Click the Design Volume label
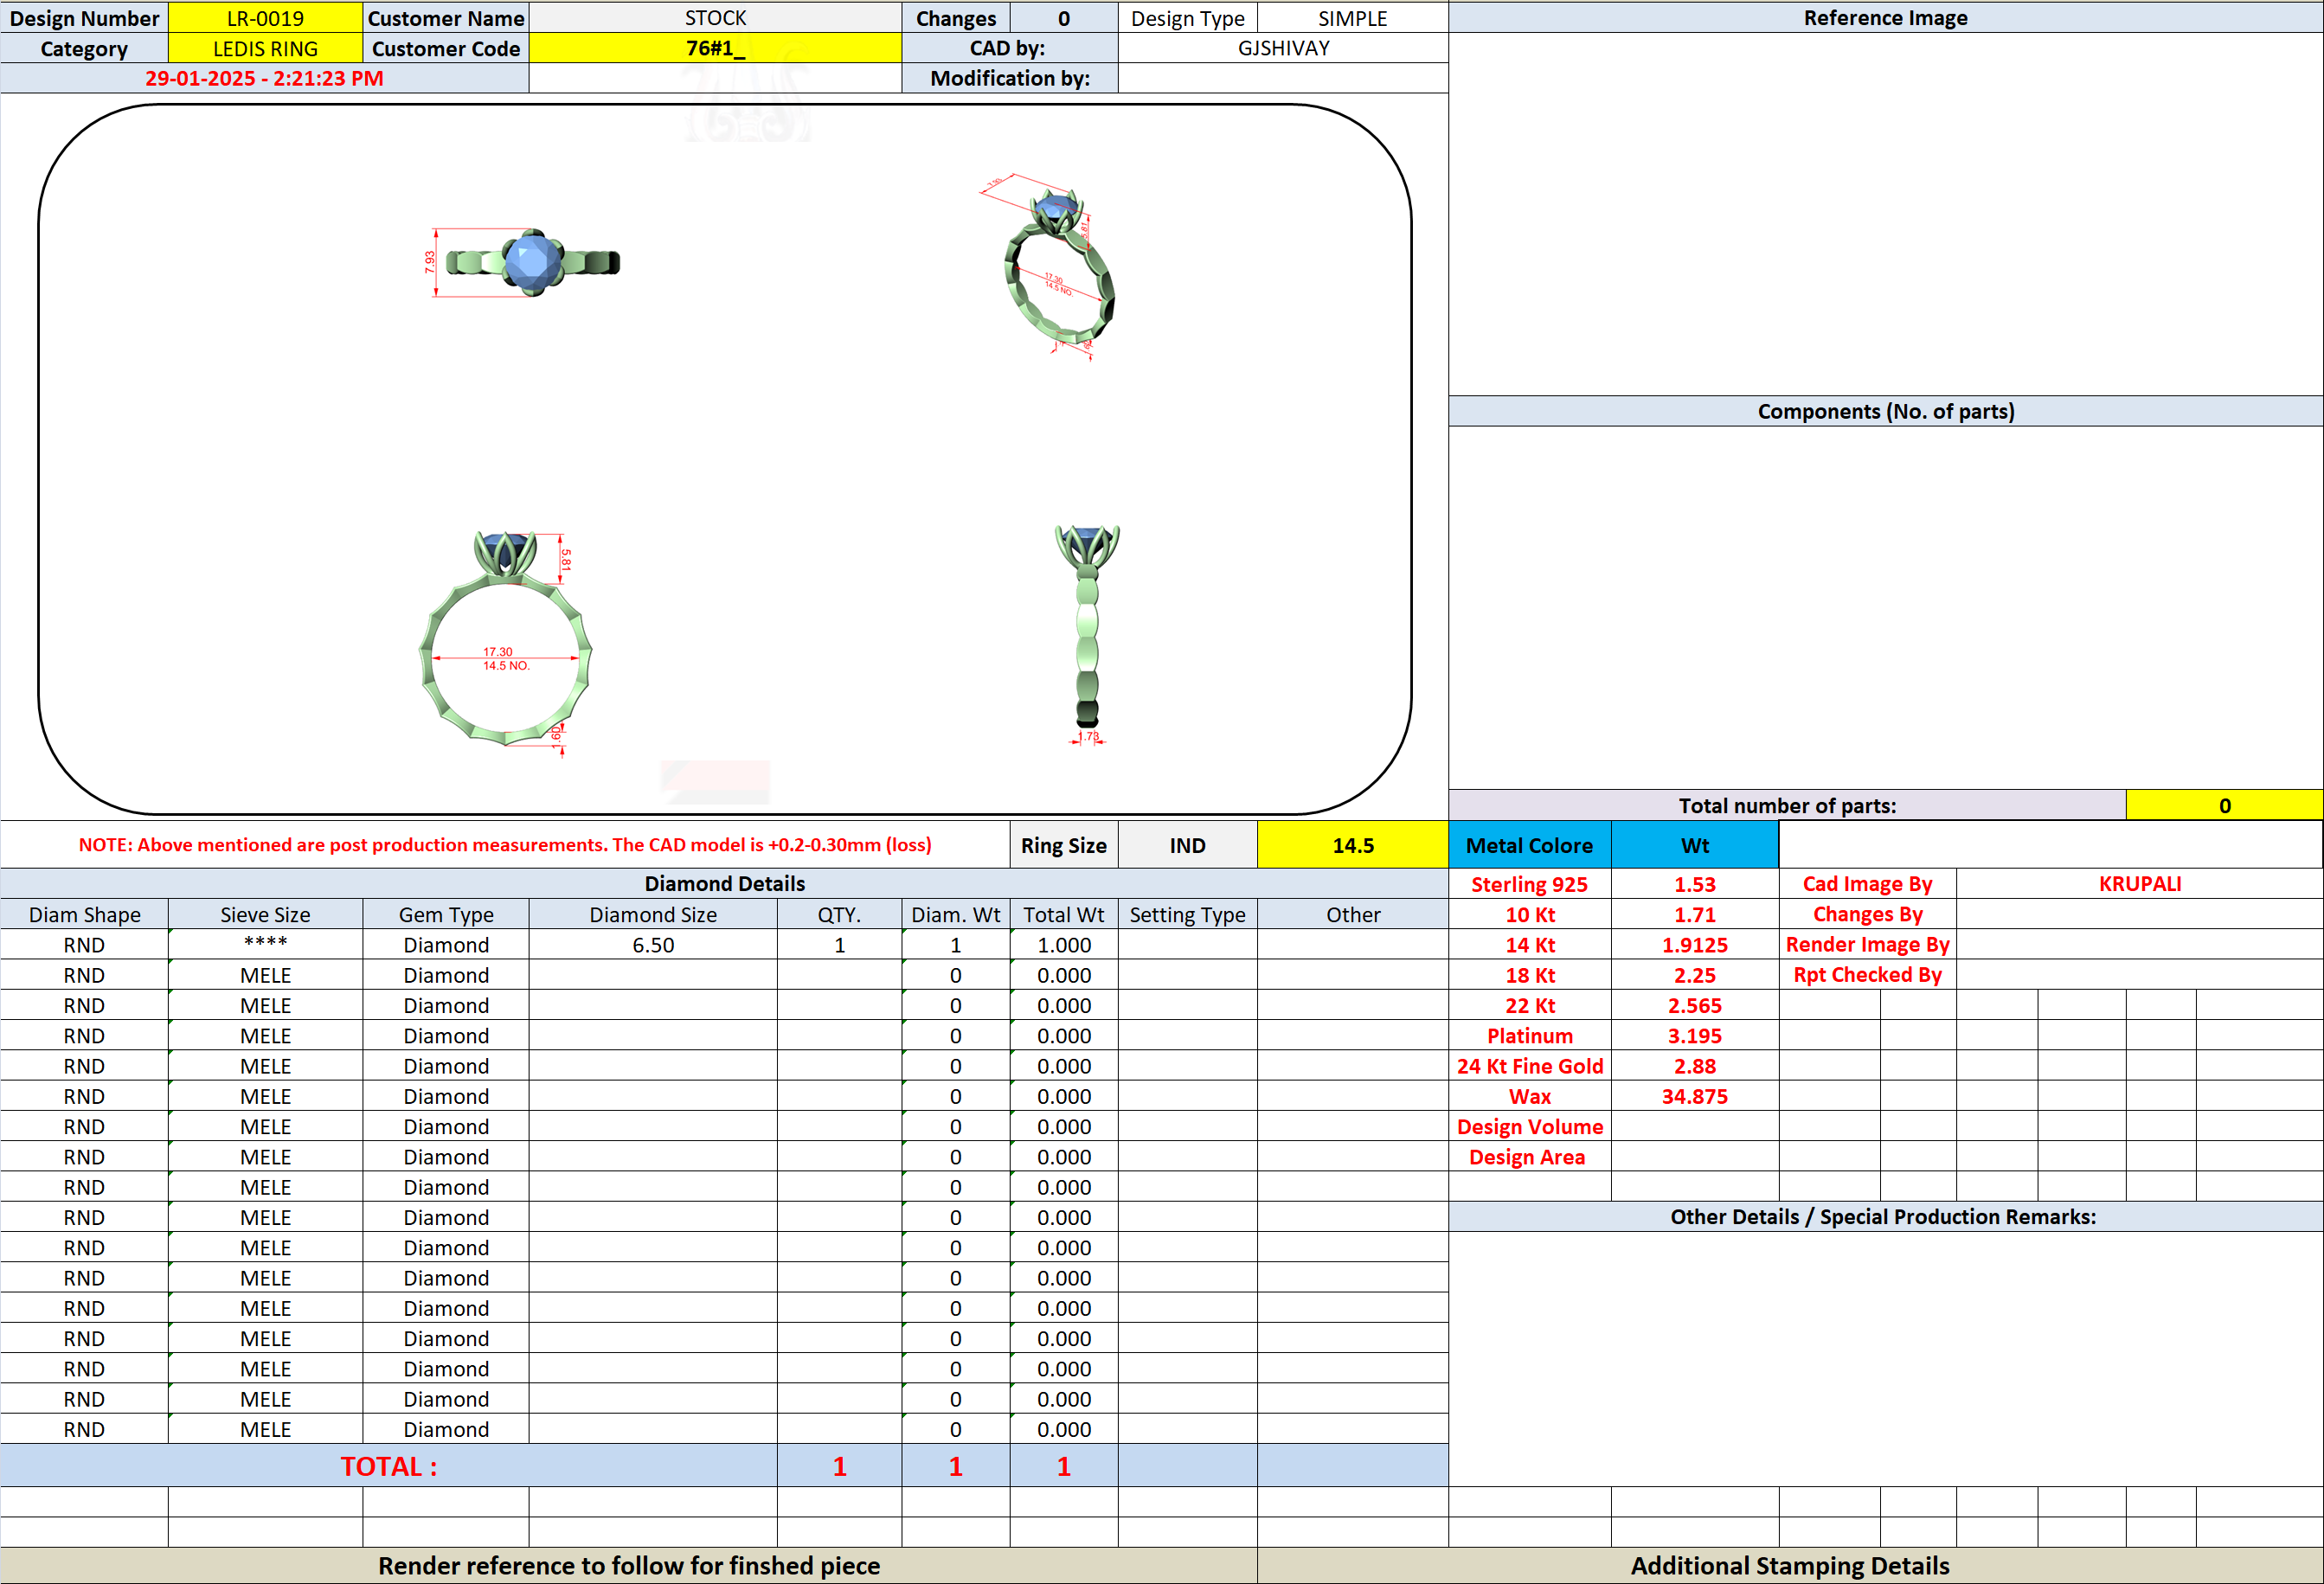 click(1529, 1126)
